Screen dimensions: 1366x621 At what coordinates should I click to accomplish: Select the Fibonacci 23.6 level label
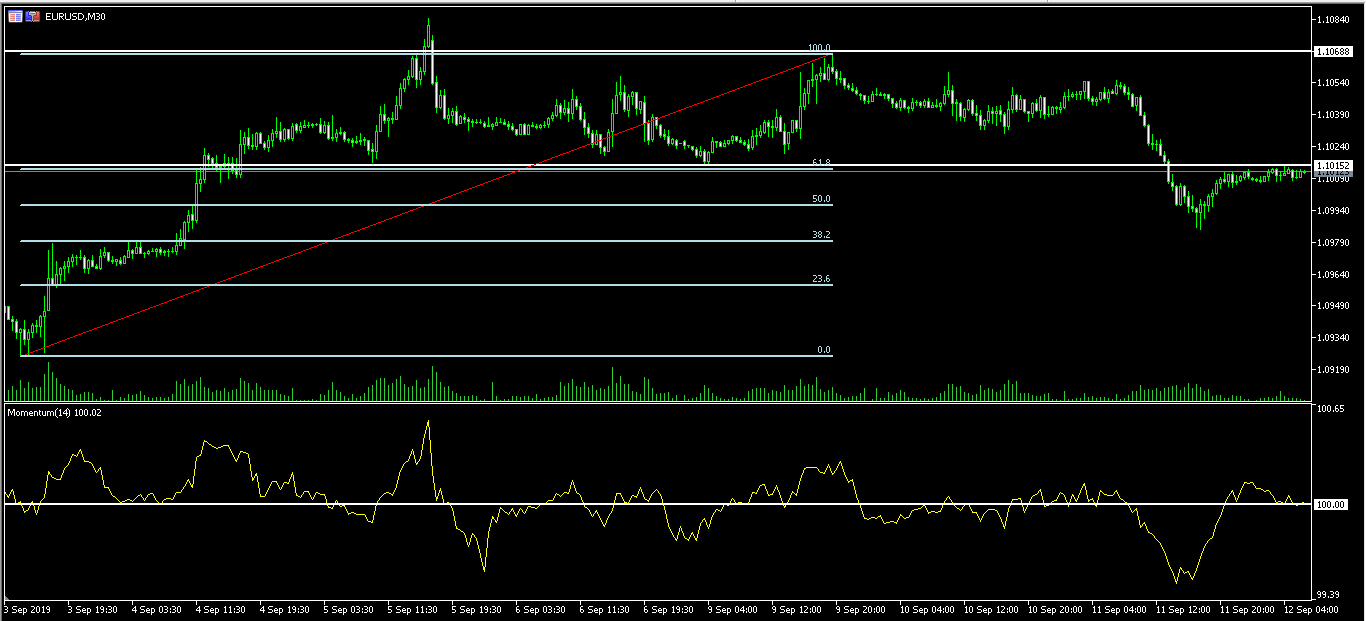[821, 279]
